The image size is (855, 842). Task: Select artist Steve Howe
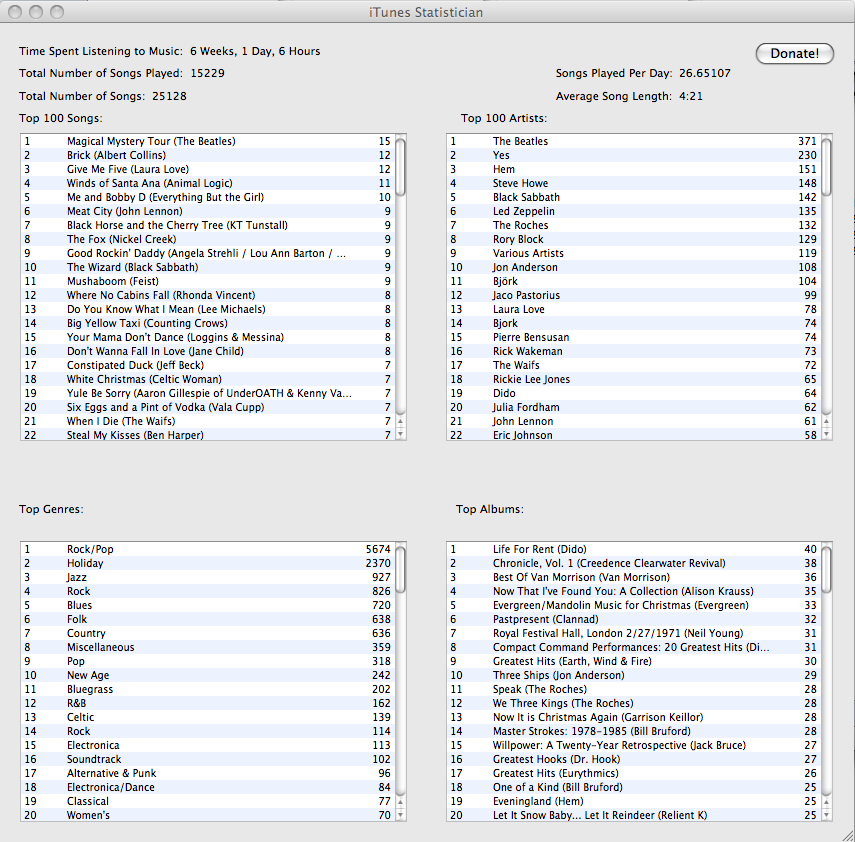pyautogui.click(x=634, y=183)
